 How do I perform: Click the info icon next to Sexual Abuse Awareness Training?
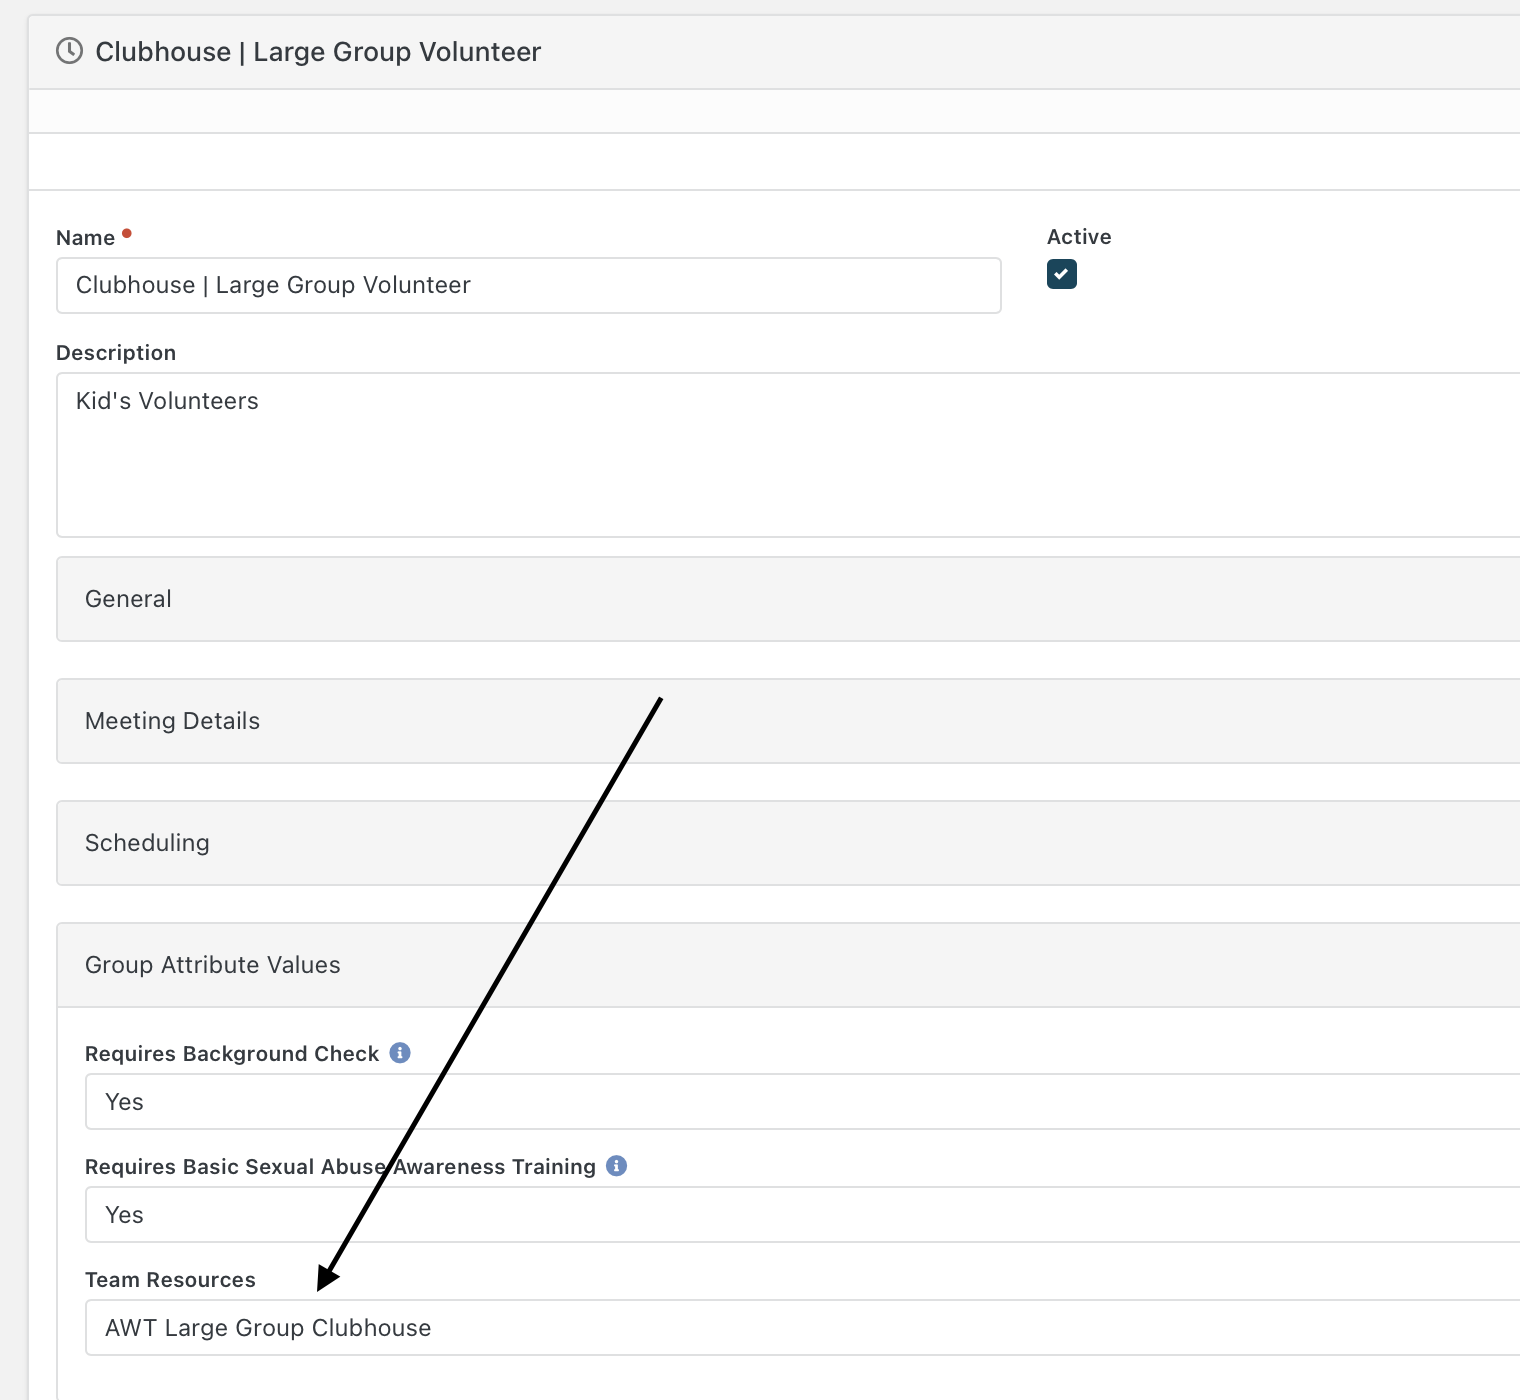(x=617, y=1166)
